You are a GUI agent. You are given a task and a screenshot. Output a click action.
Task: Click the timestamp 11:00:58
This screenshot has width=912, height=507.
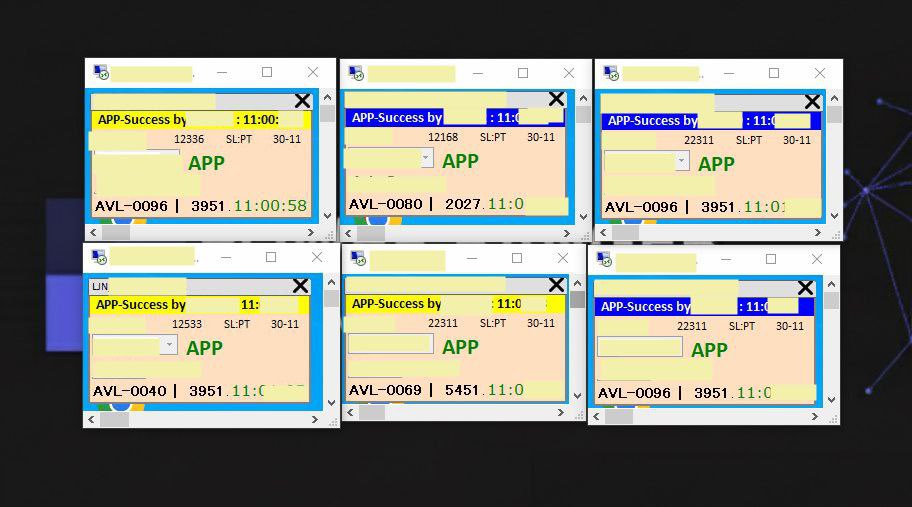pyautogui.click(x=270, y=205)
